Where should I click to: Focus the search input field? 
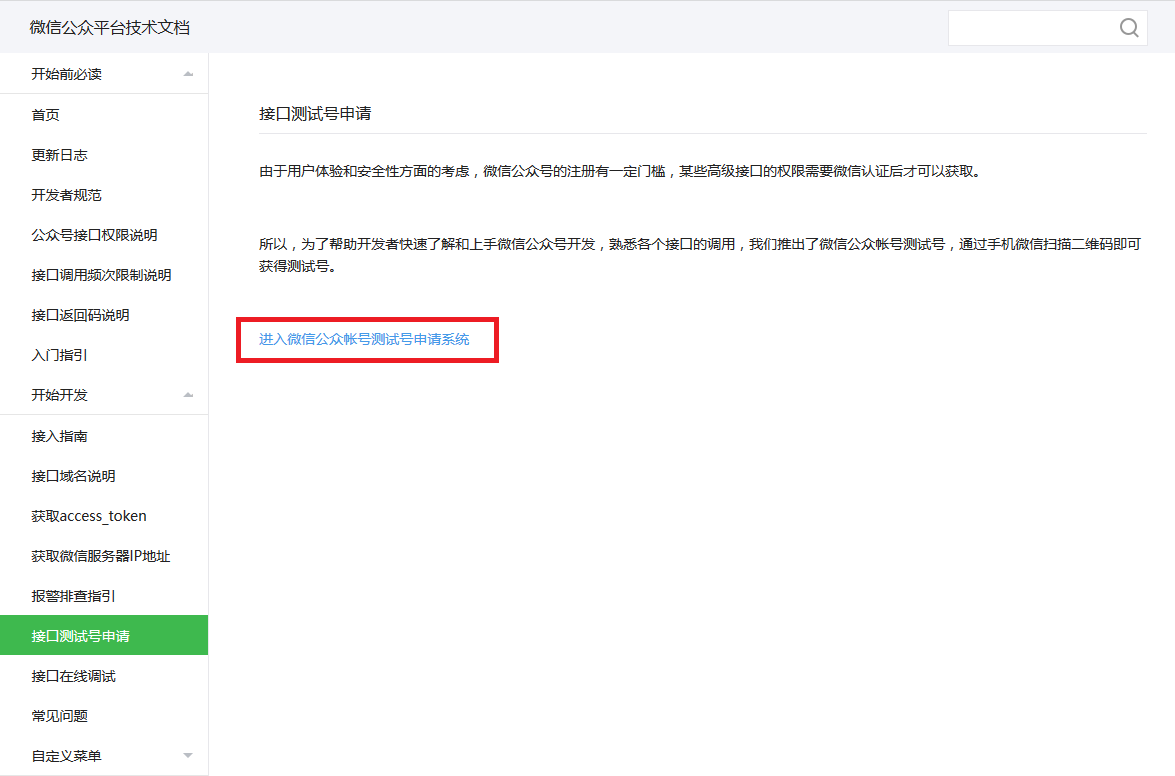pyautogui.click(x=1047, y=28)
